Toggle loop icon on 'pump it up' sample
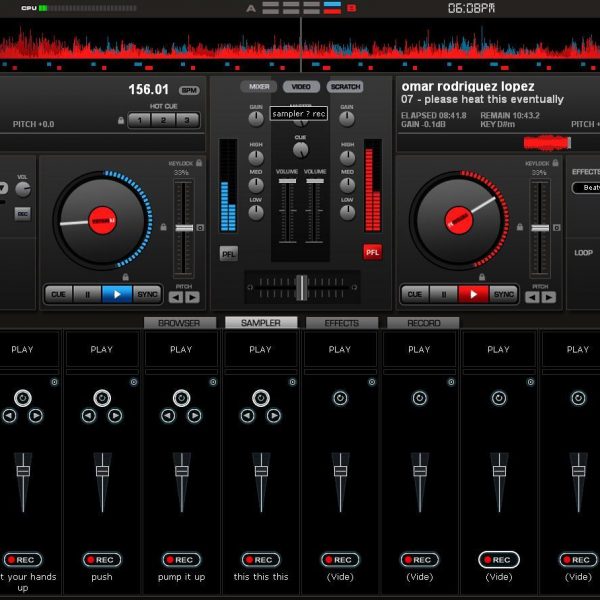This screenshot has width=600, height=600. 181,398
